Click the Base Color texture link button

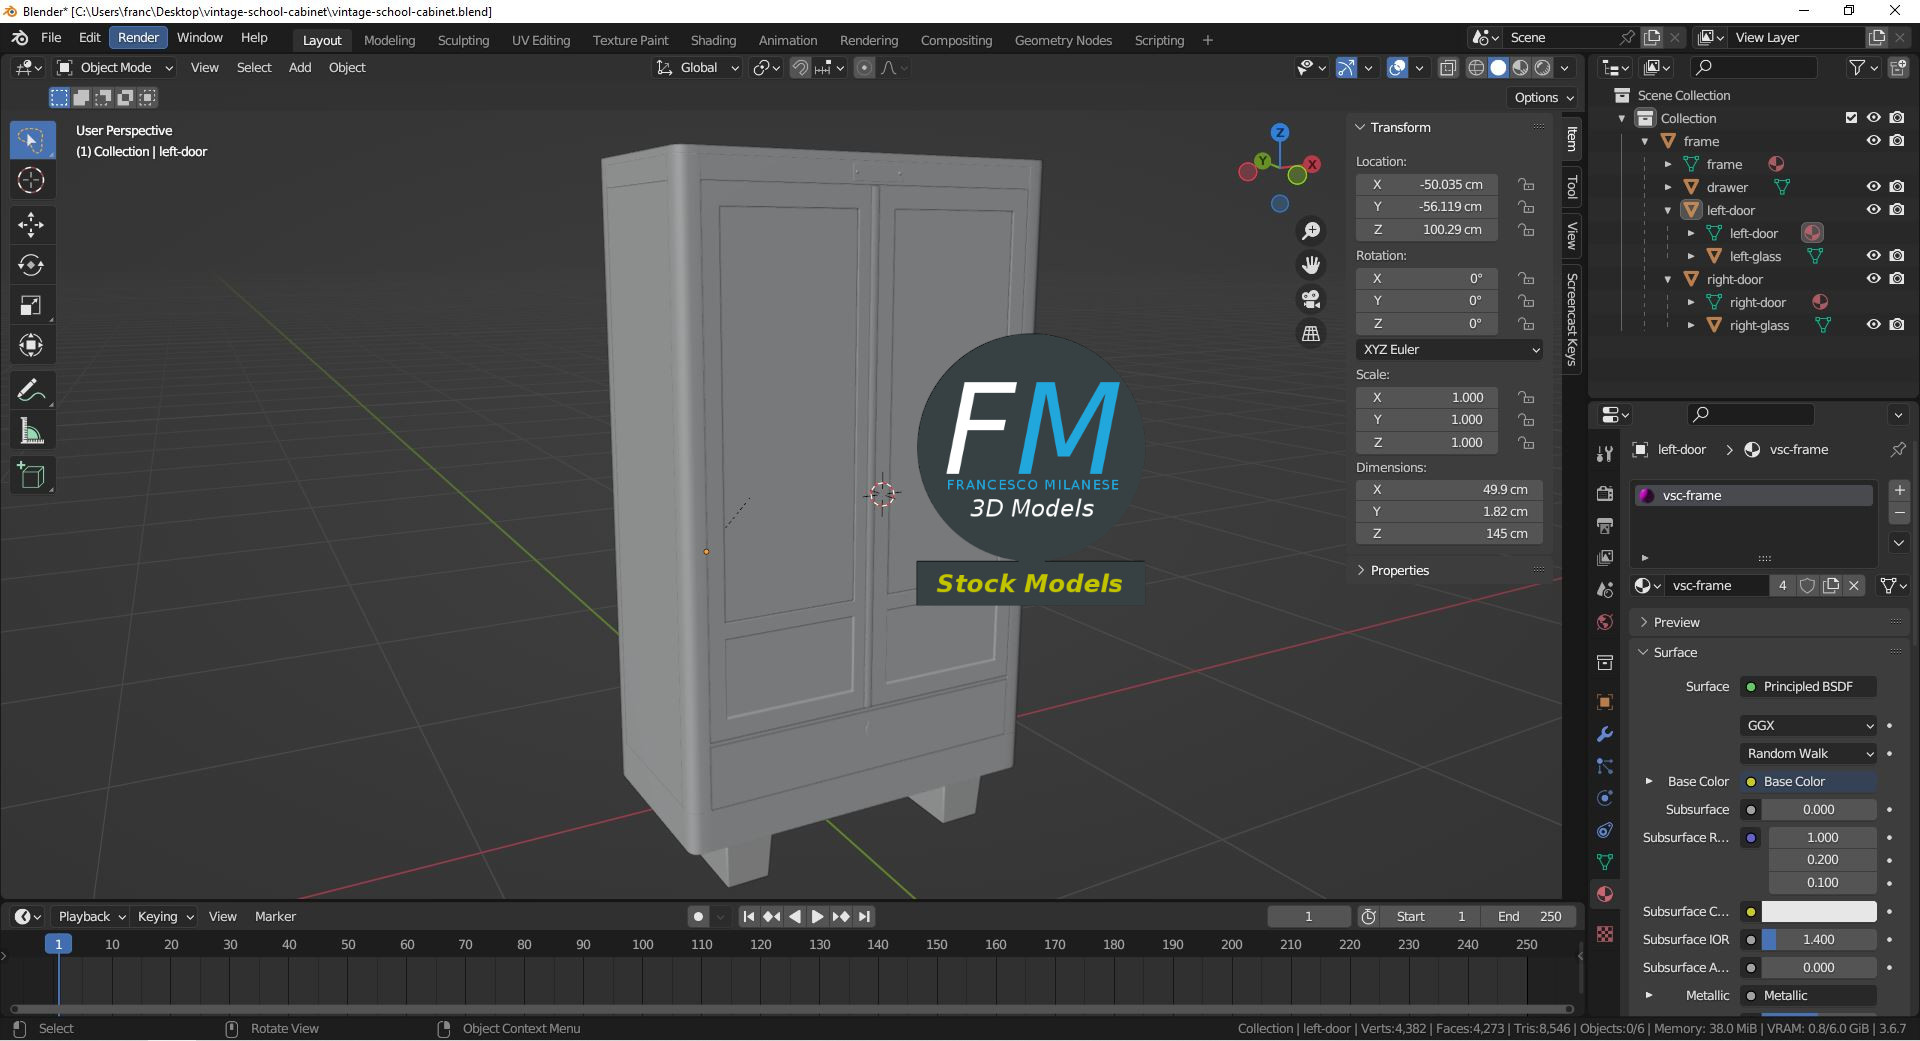1809,782
